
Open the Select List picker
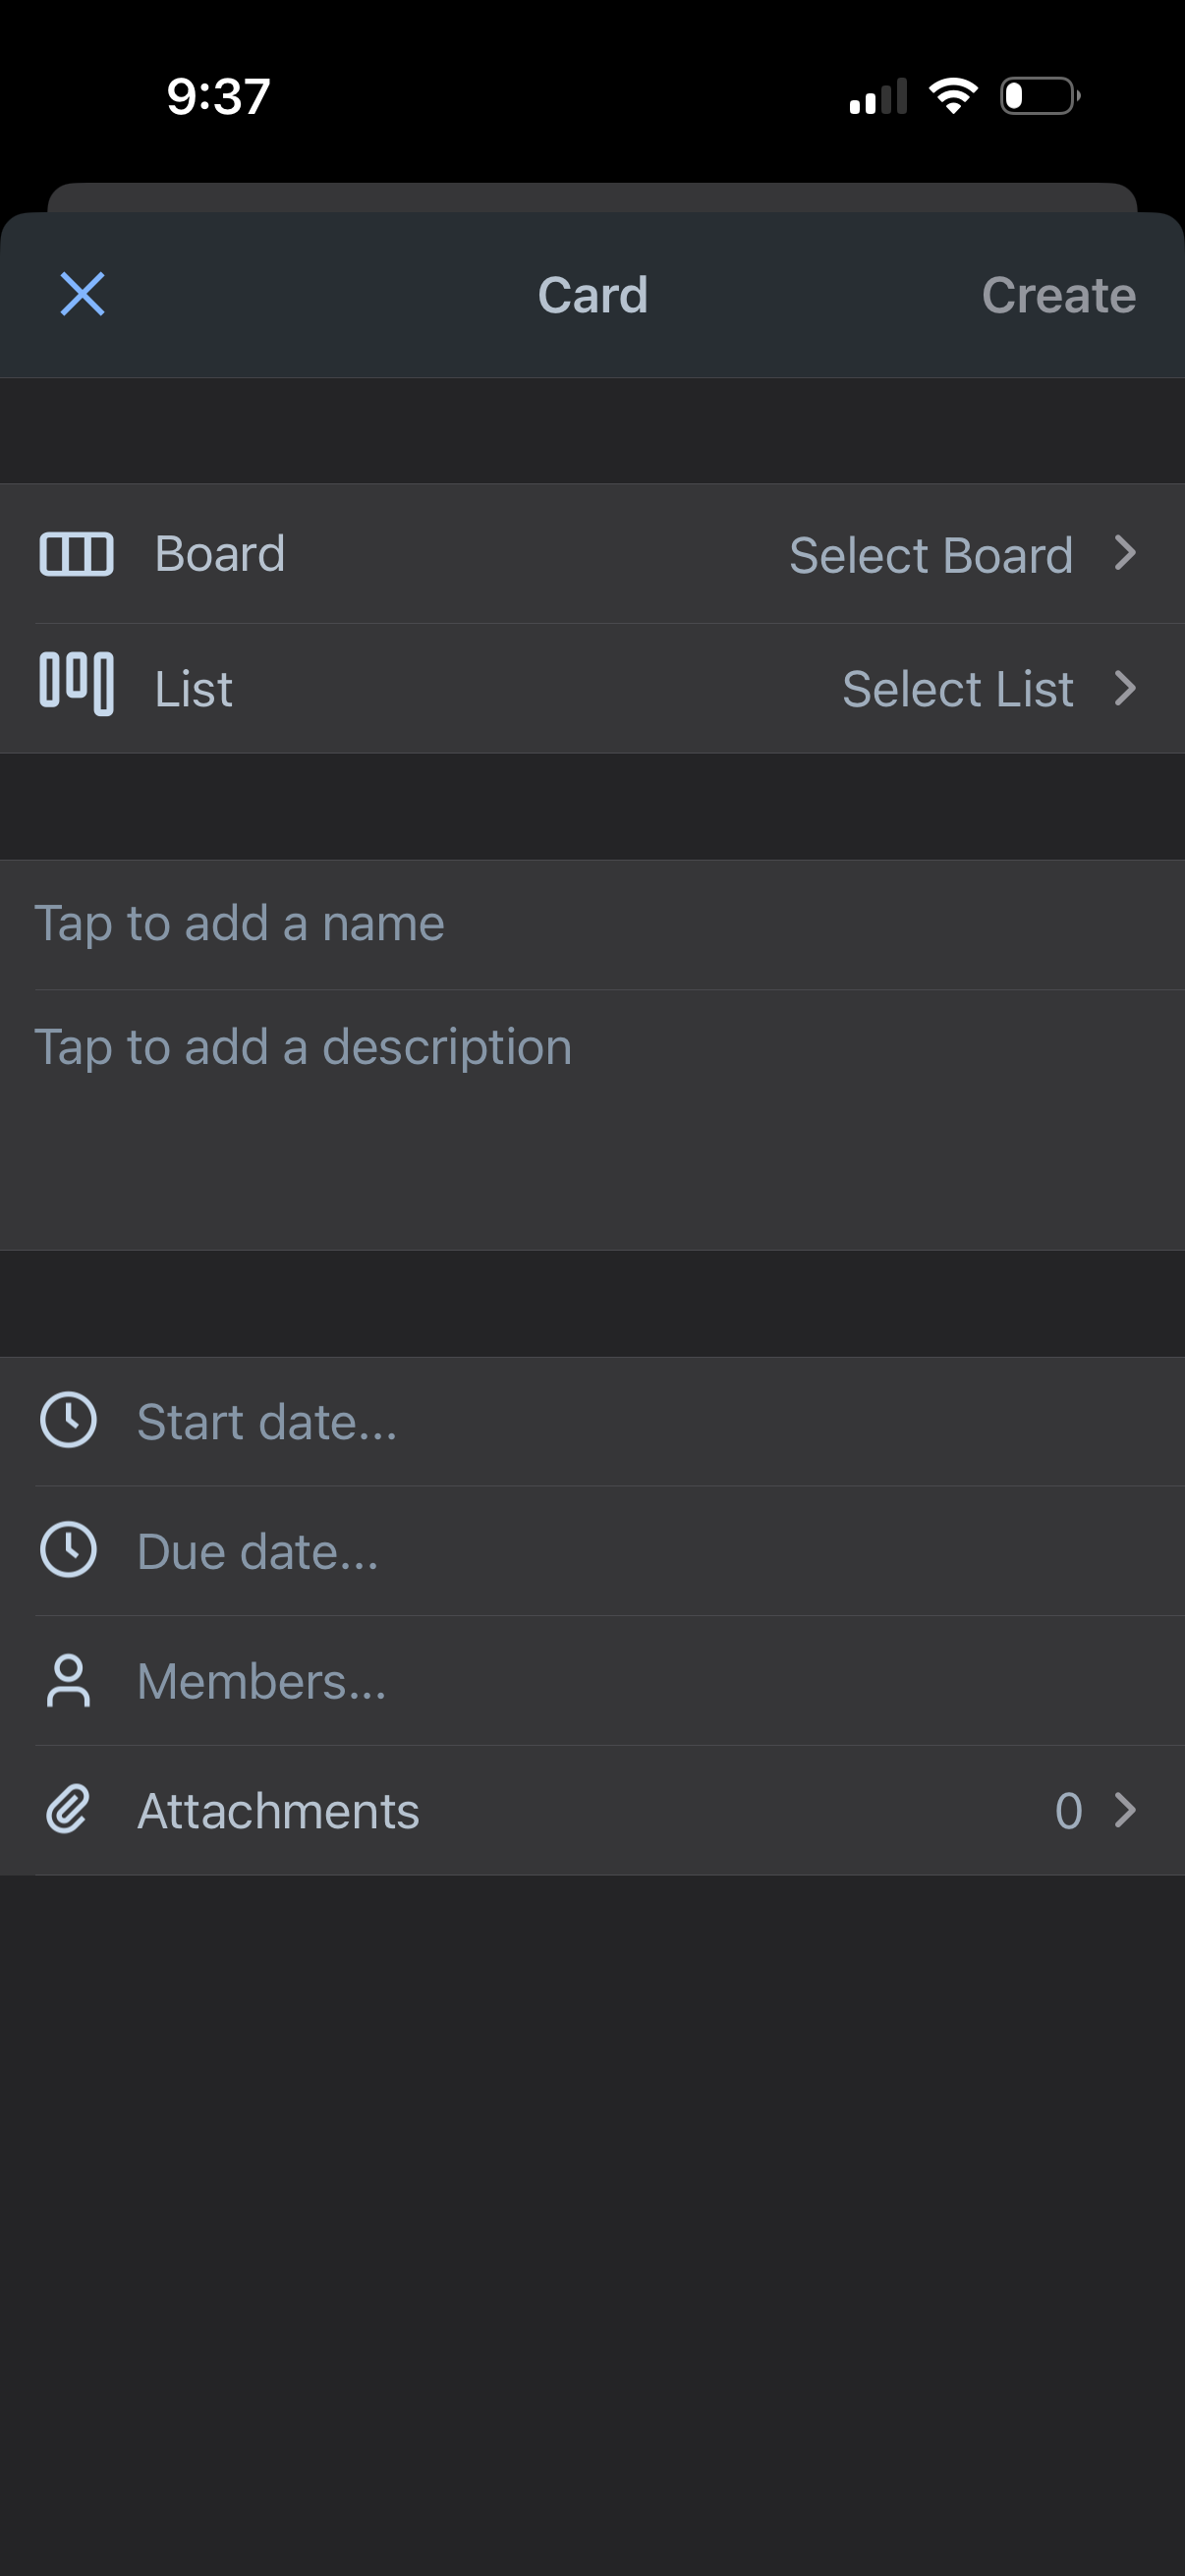point(957,689)
